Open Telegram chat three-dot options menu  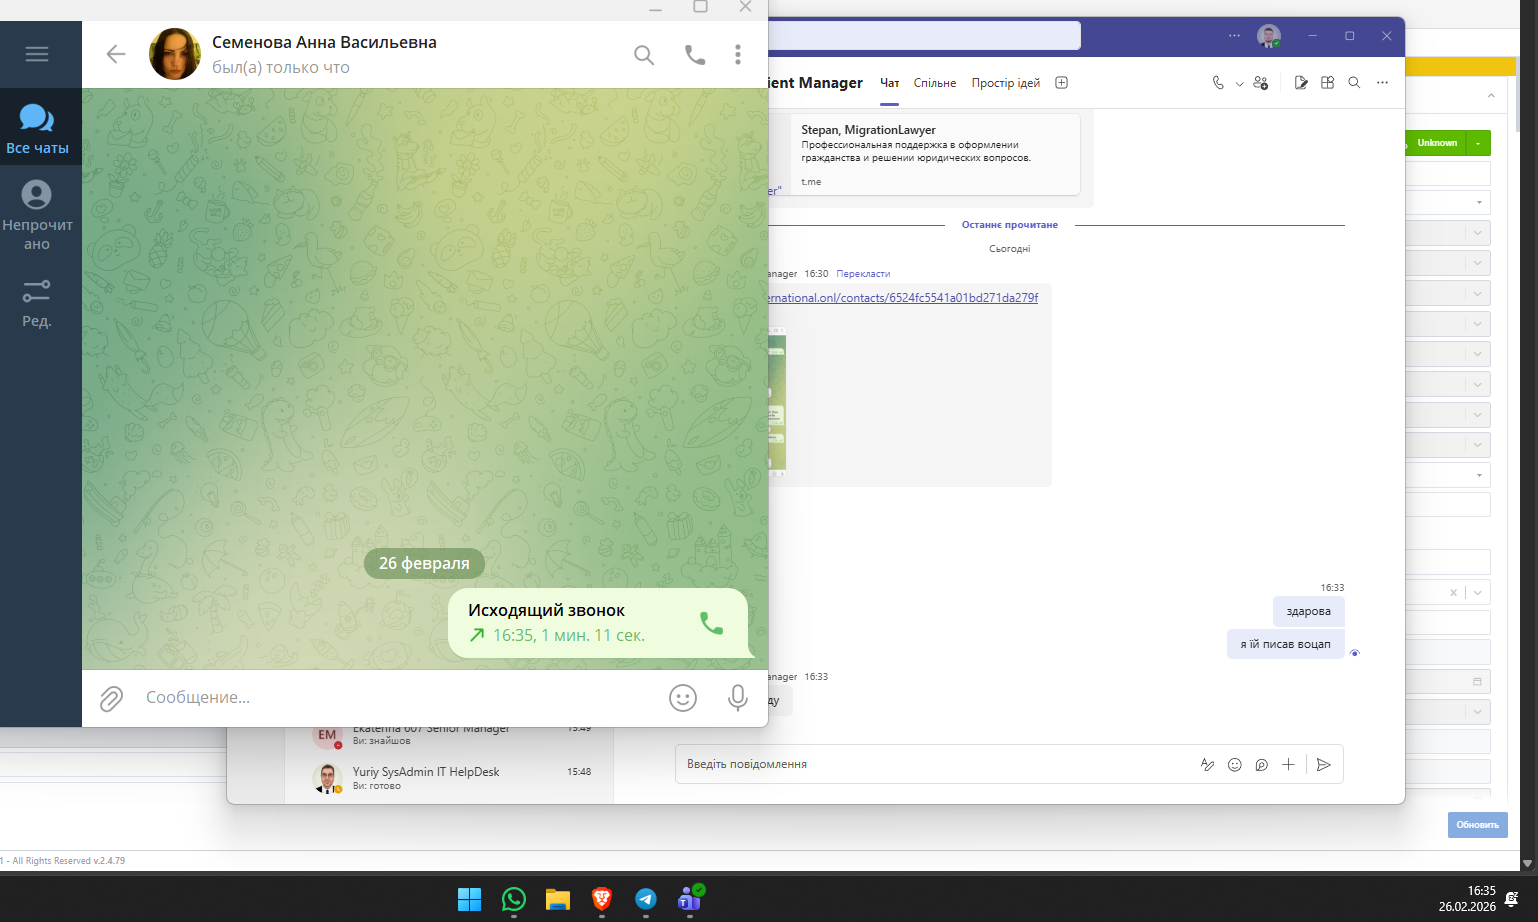click(x=738, y=55)
